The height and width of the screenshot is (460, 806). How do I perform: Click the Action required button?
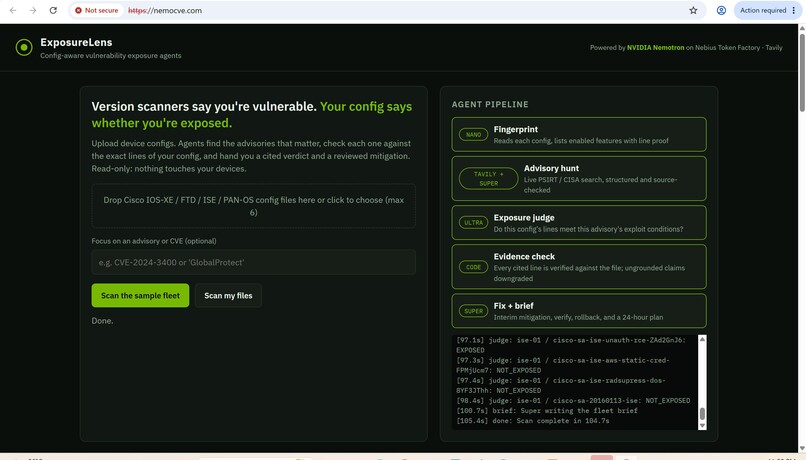[768, 10]
